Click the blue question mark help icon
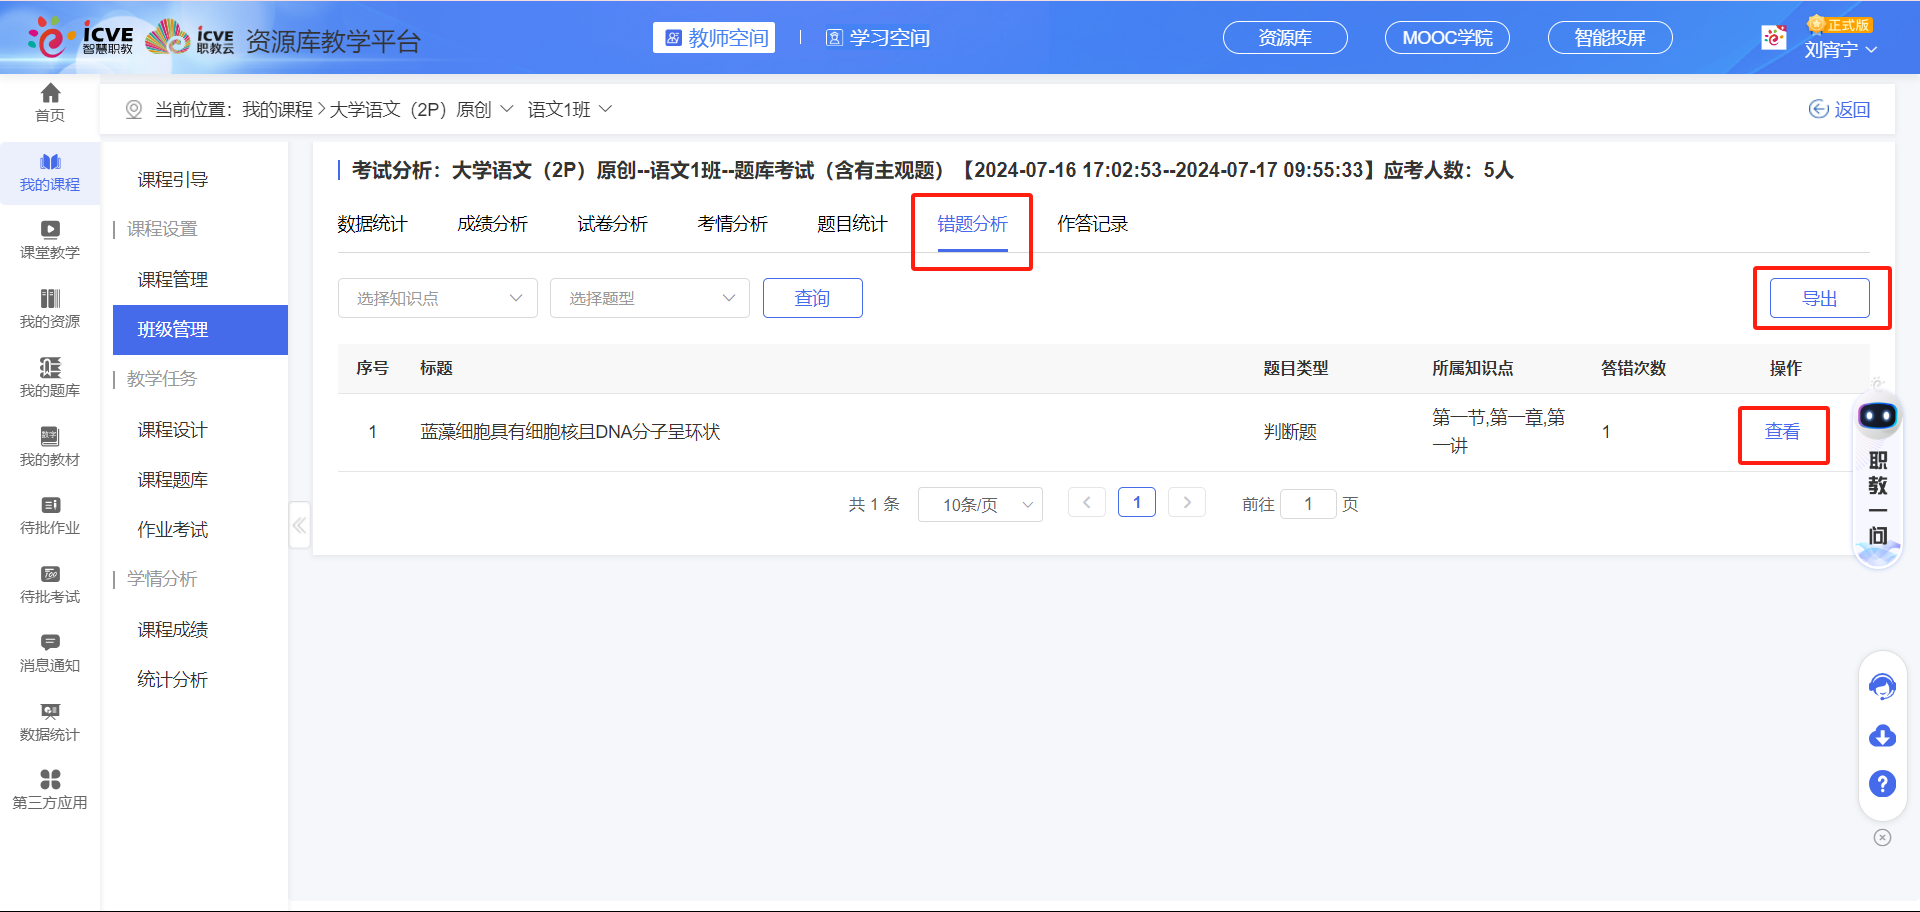 click(x=1882, y=784)
